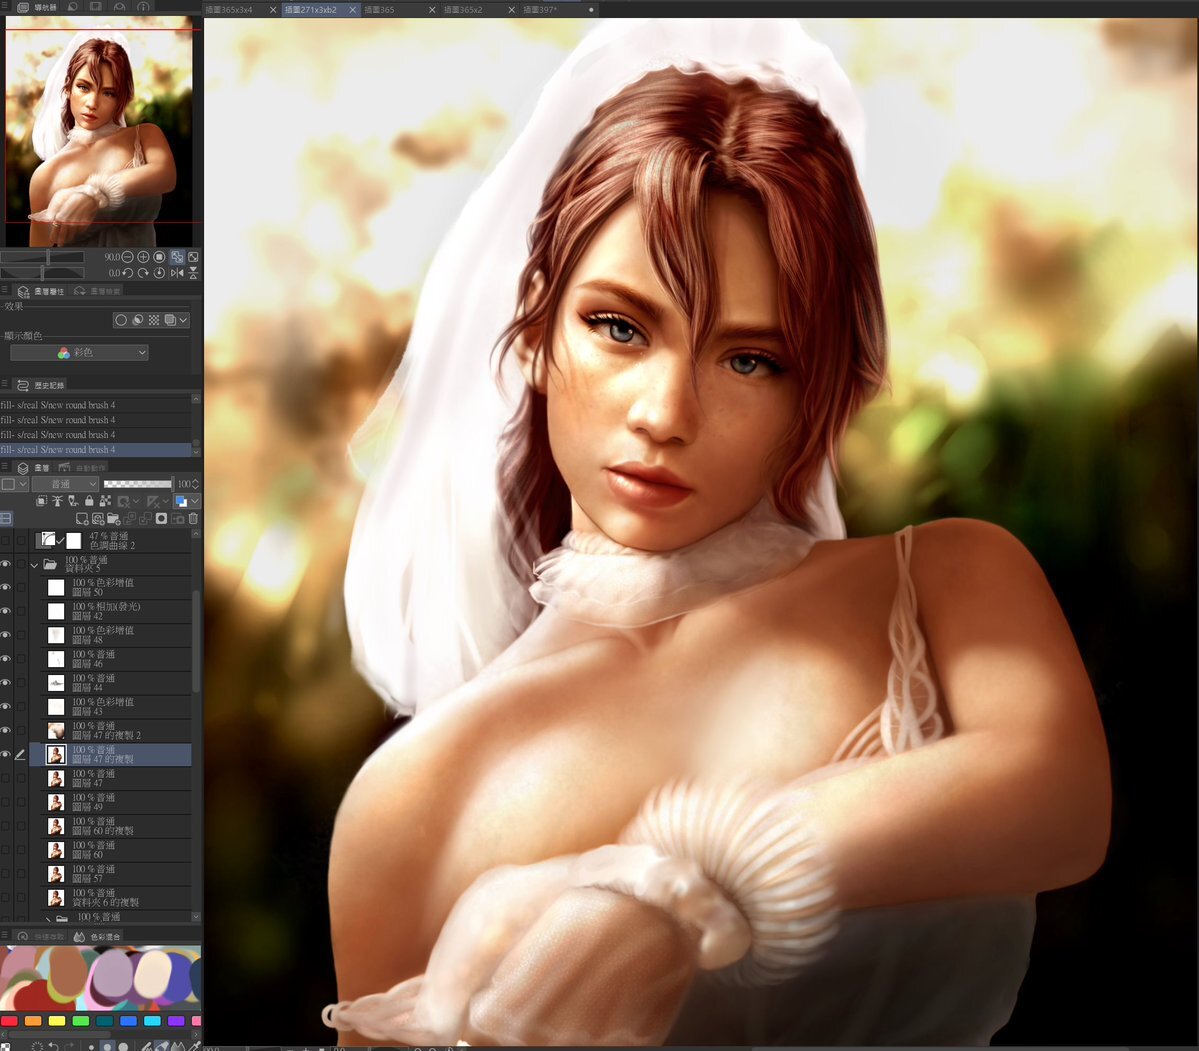Click the 色調曲線 2 layer mask thumbnail
1199x1051 pixels.
point(73,541)
